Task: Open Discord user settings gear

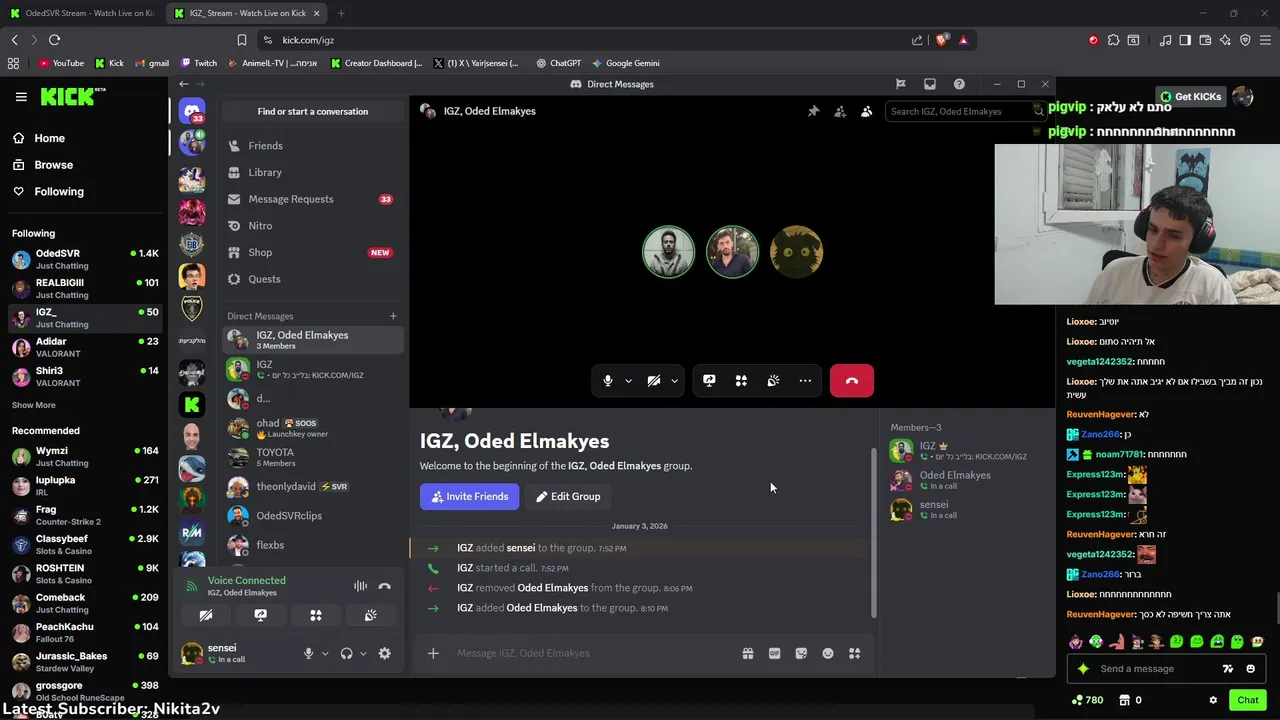Action: tap(385, 653)
